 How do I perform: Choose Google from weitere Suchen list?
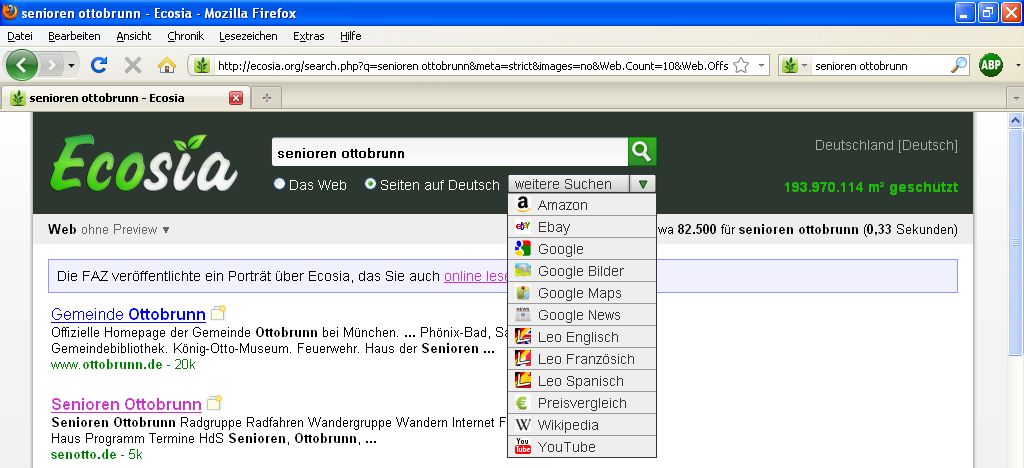click(x=582, y=249)
